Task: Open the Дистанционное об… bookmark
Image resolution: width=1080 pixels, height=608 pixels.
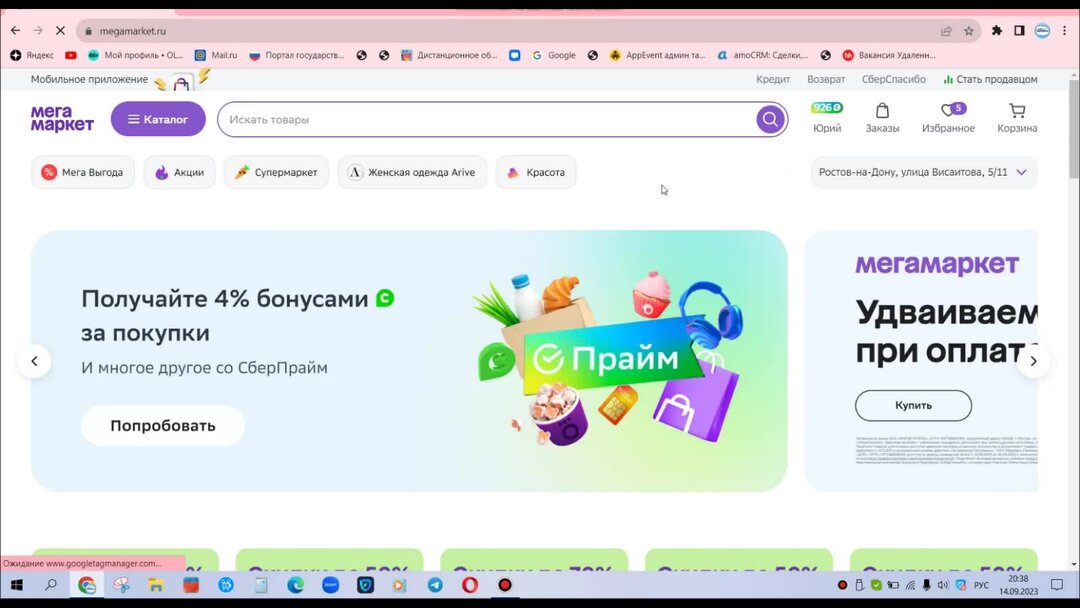Action: pos(449,55)
